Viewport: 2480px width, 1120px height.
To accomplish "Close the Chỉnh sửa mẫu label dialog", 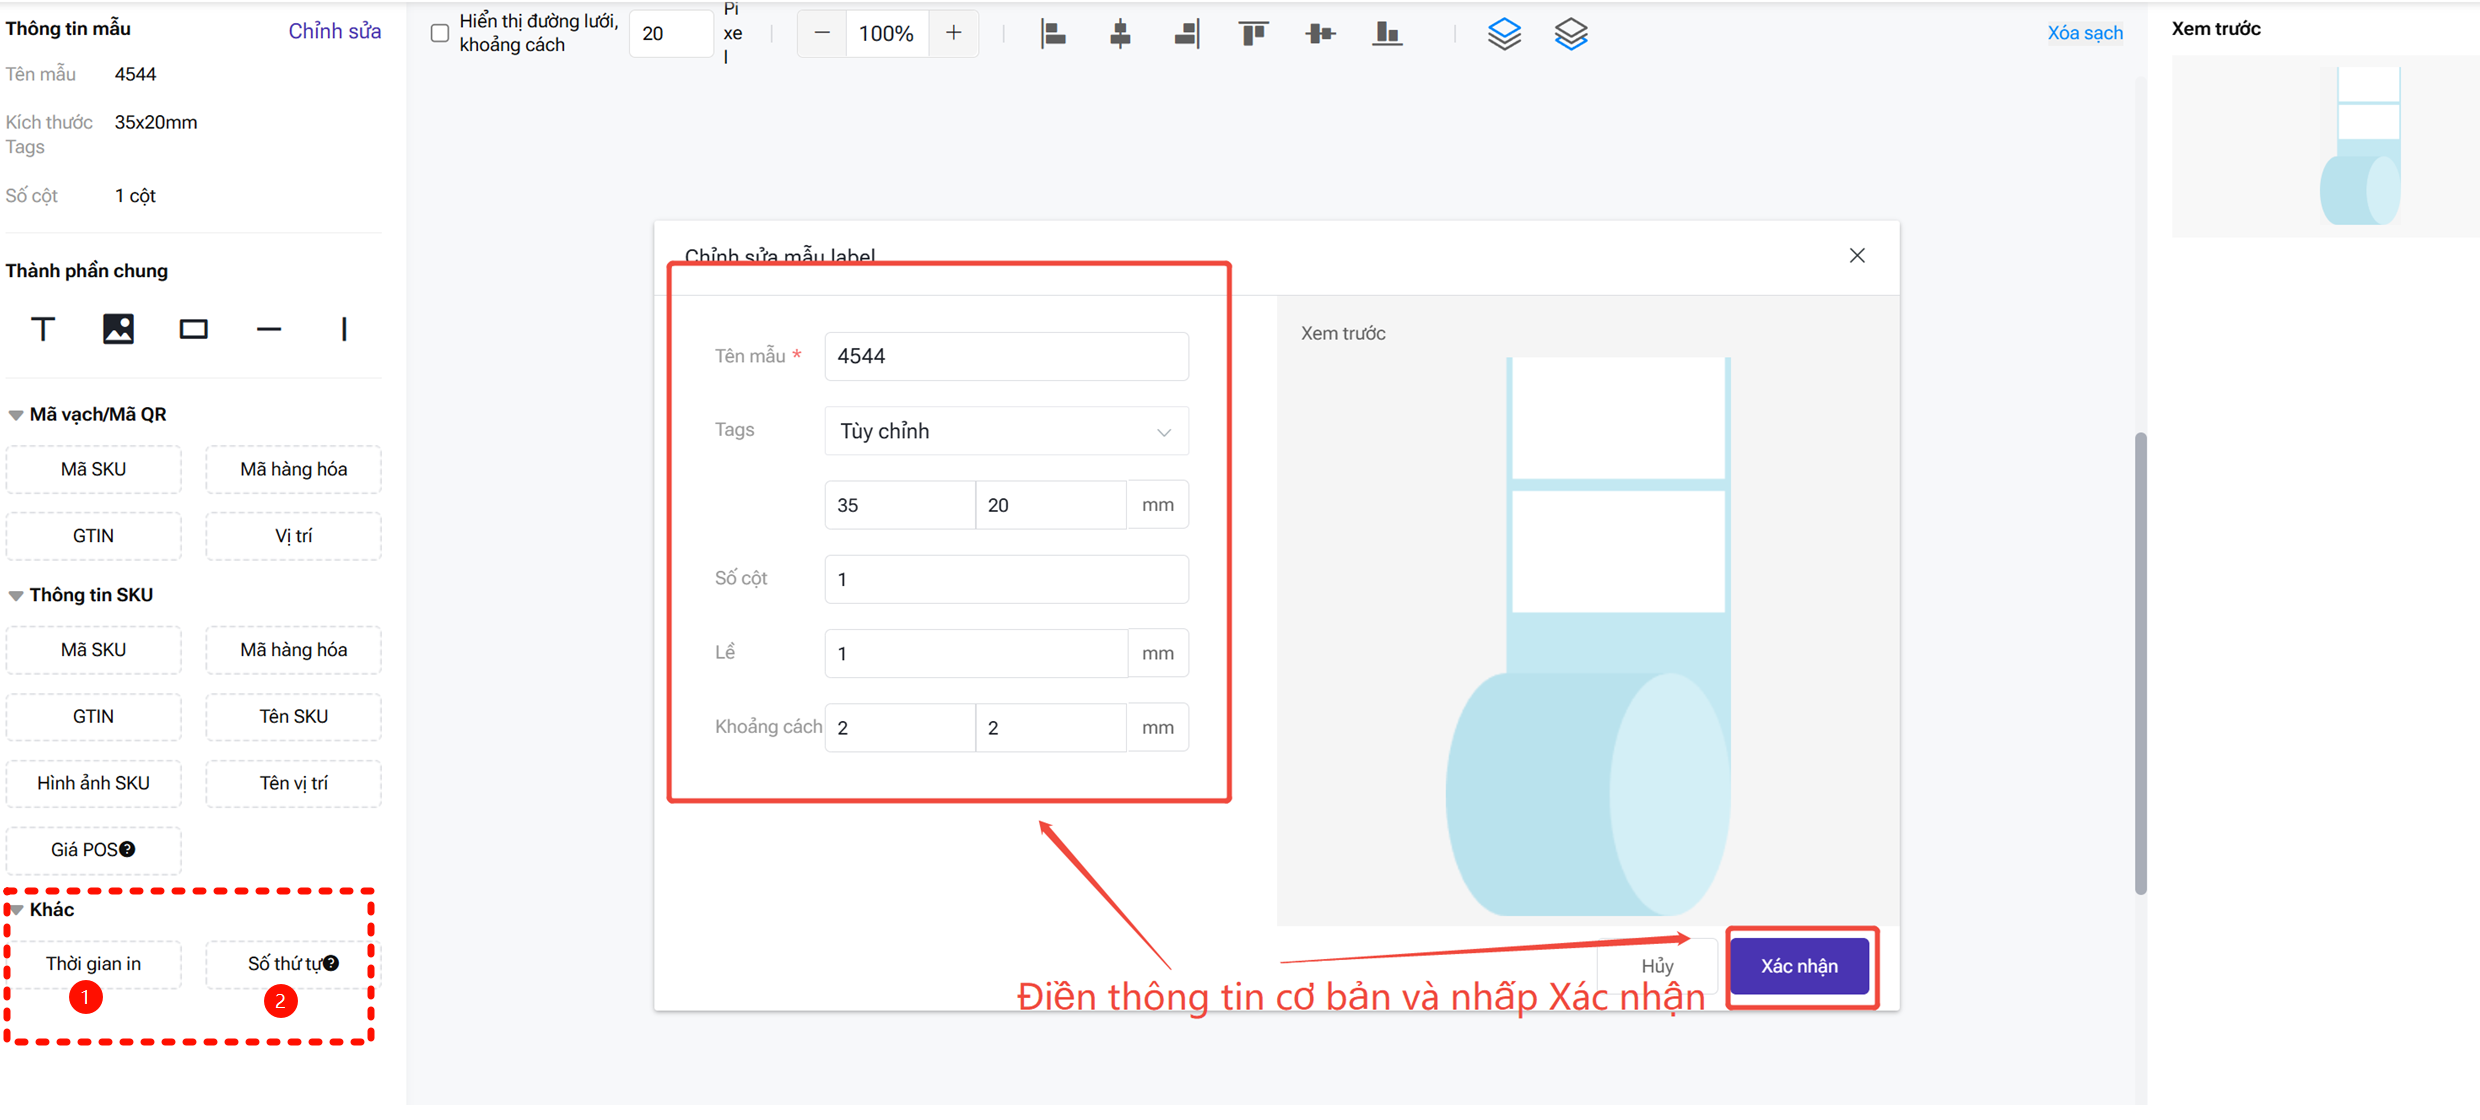I will [1857, 256].
